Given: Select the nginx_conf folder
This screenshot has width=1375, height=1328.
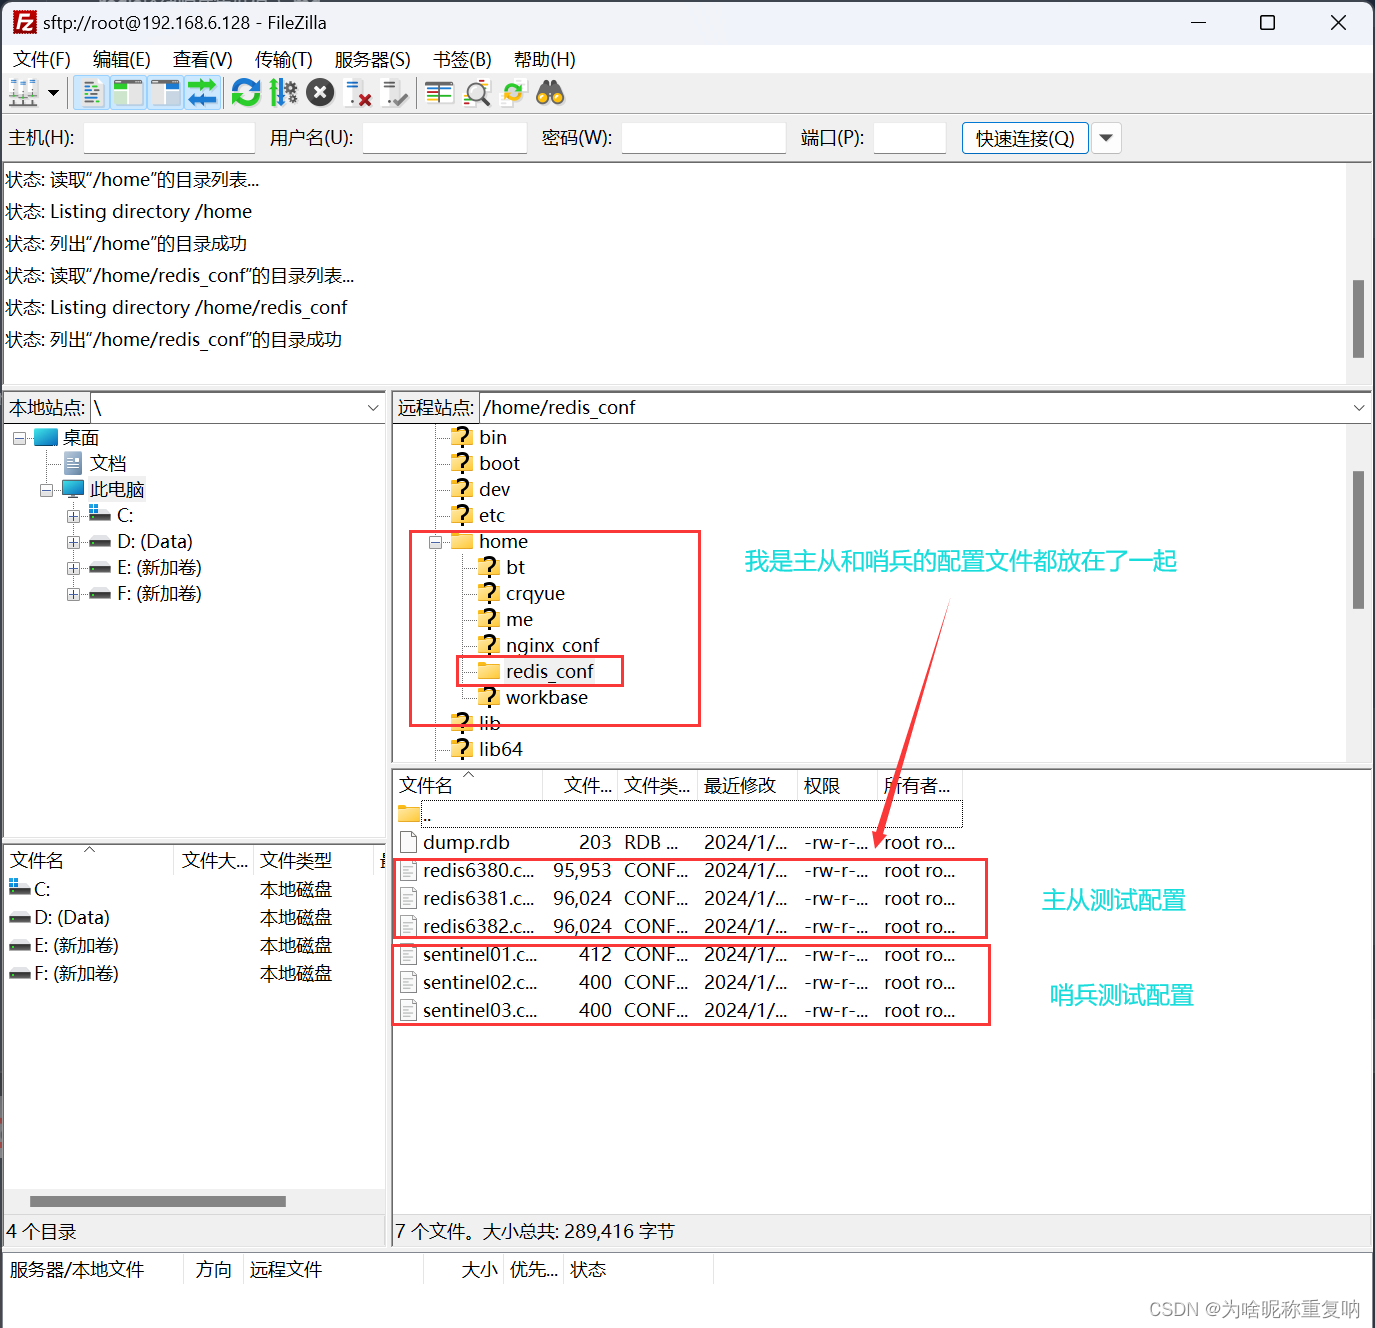Looking at the screenshot, I should [552, 645].
